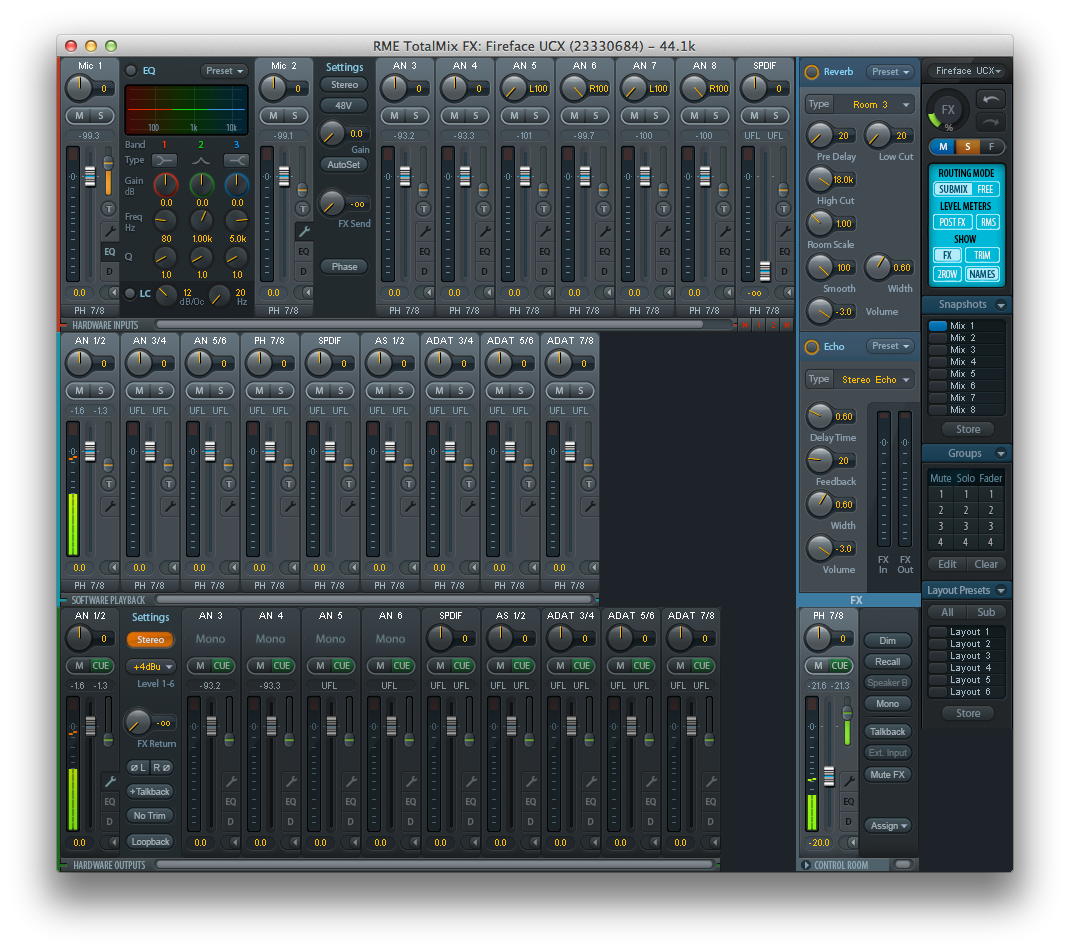Image resolution: width=1070 pixels, height=951 pixels.
Task: Open the Fireface UCX device dropdown
Action: 968,71
